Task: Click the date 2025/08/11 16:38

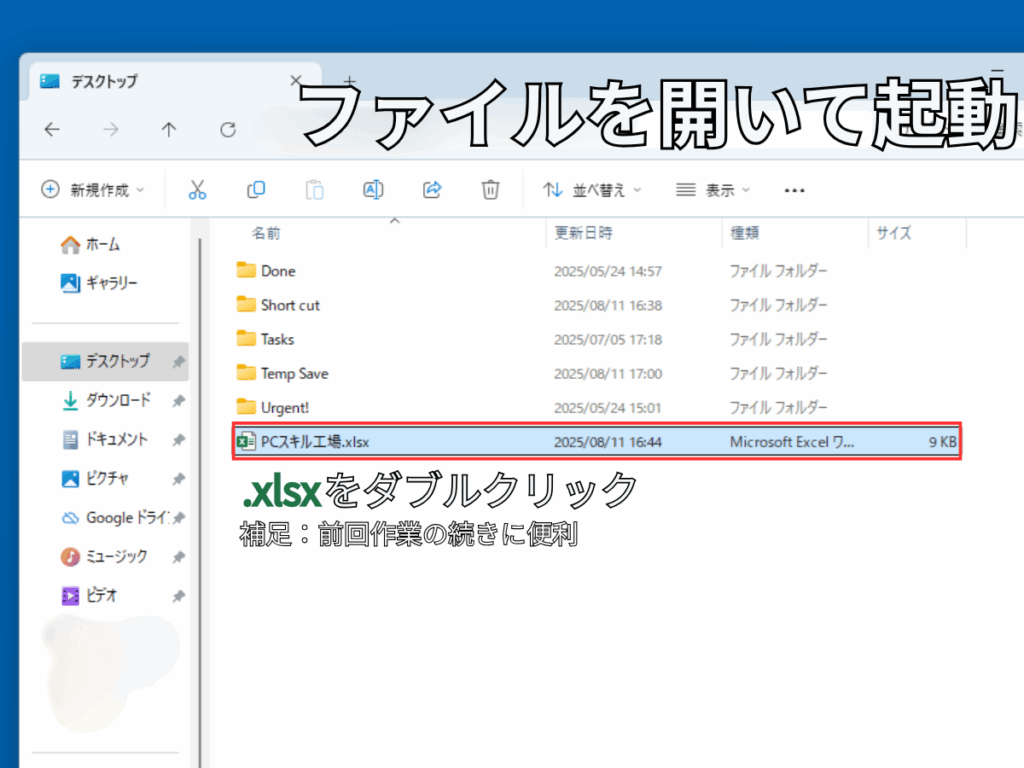Action: [608, 305]
